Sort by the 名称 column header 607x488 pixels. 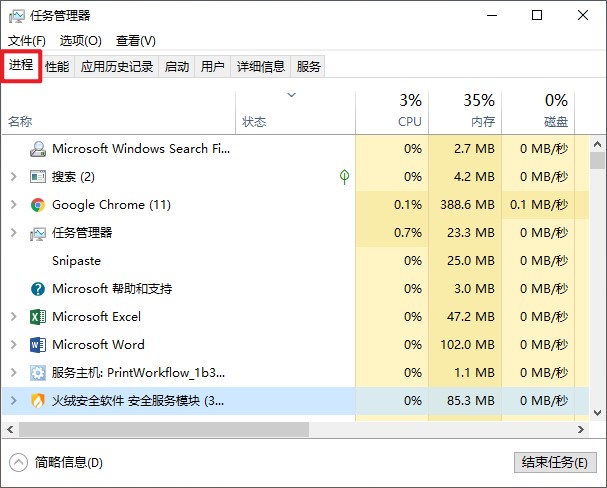coord(118,113)
